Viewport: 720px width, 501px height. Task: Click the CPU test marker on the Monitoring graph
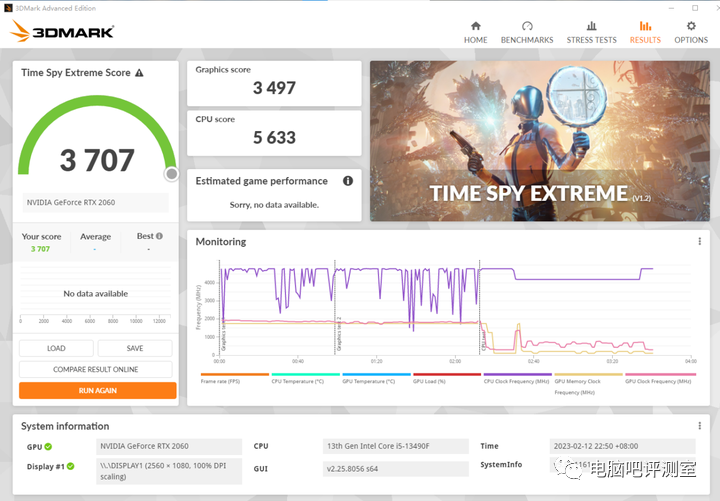pos(483,341)
